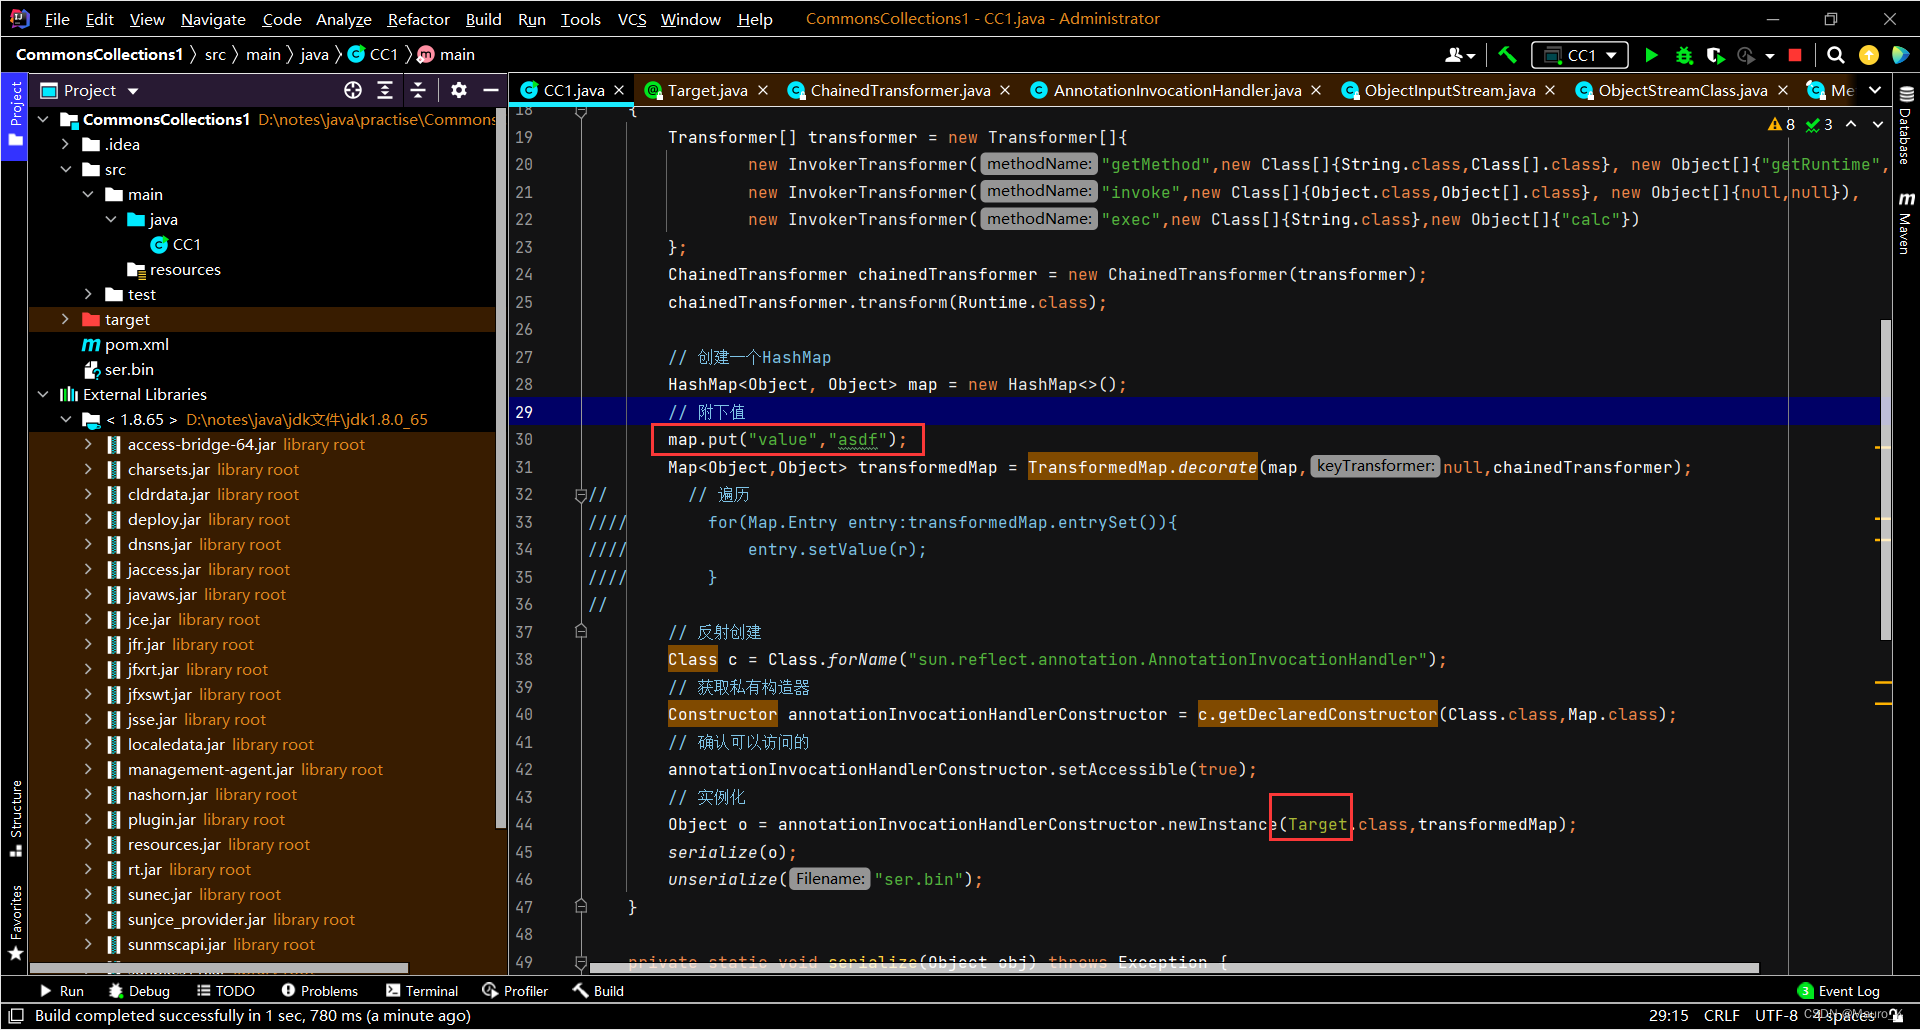This screenshot has width=1920, height=1030.
Task: Open the Event Log
Action: point(1839,991)
